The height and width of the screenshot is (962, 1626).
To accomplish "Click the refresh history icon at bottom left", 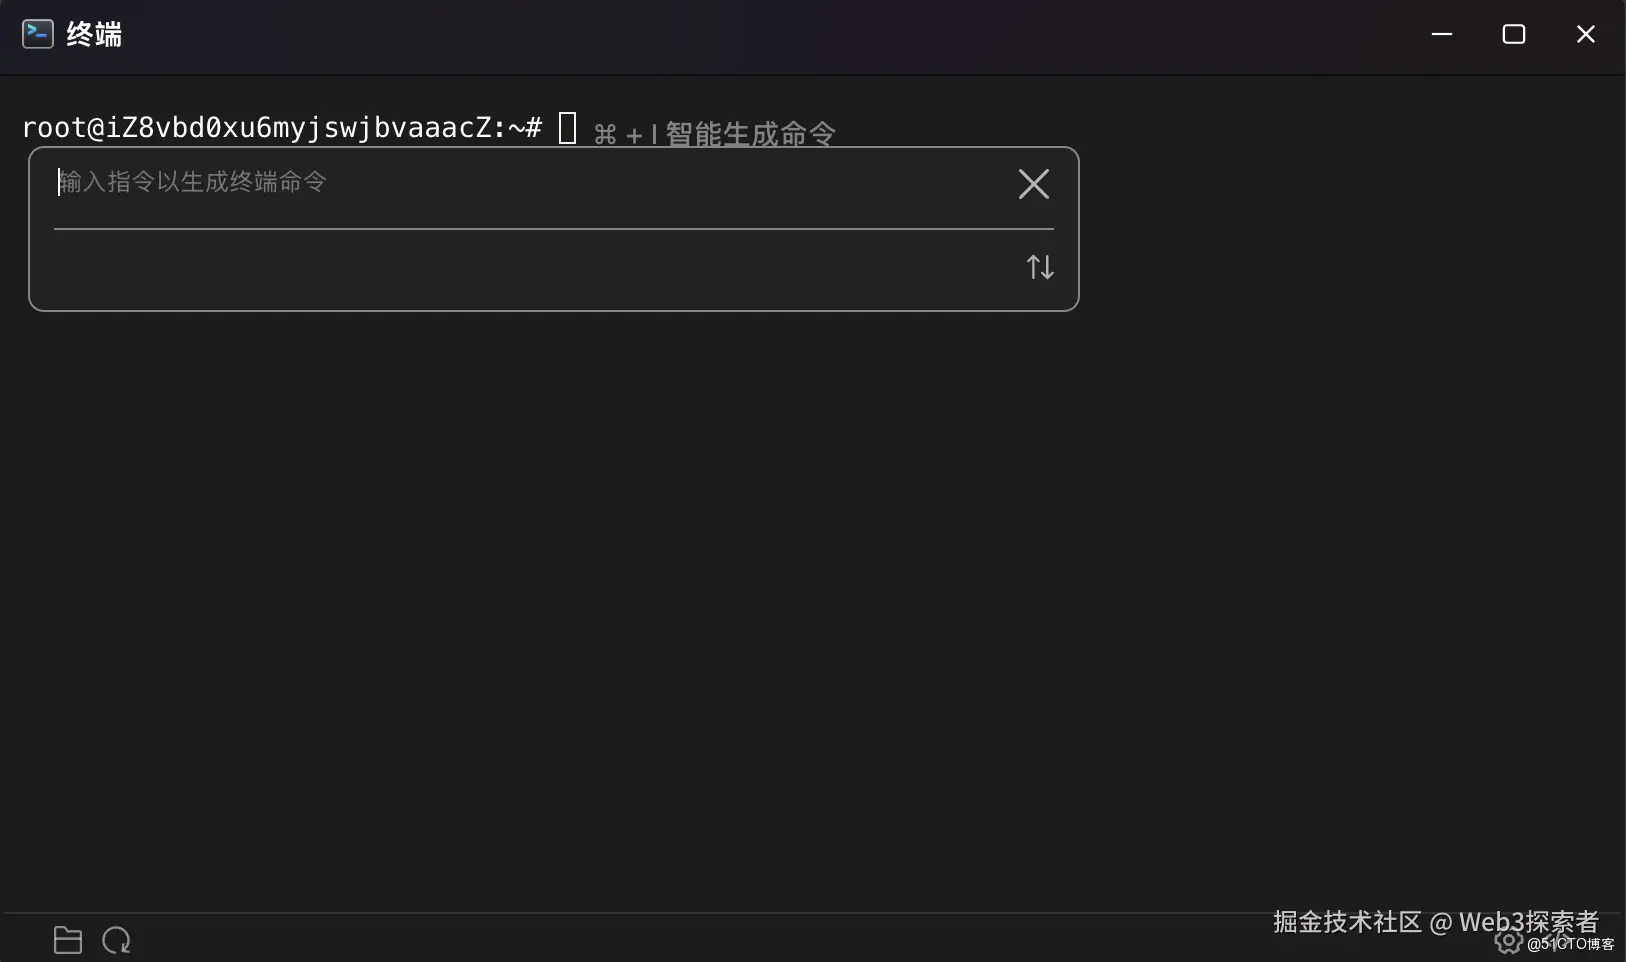I will pos(116,940).
